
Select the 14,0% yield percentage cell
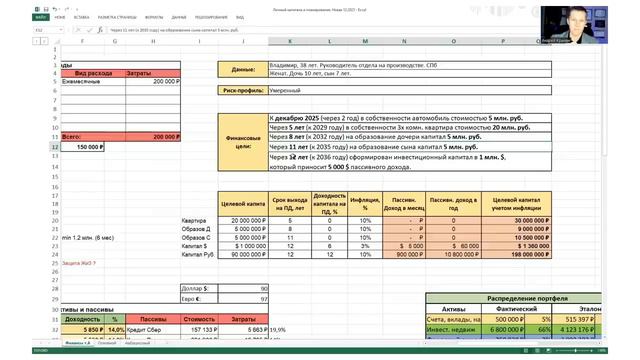(115, 329)
